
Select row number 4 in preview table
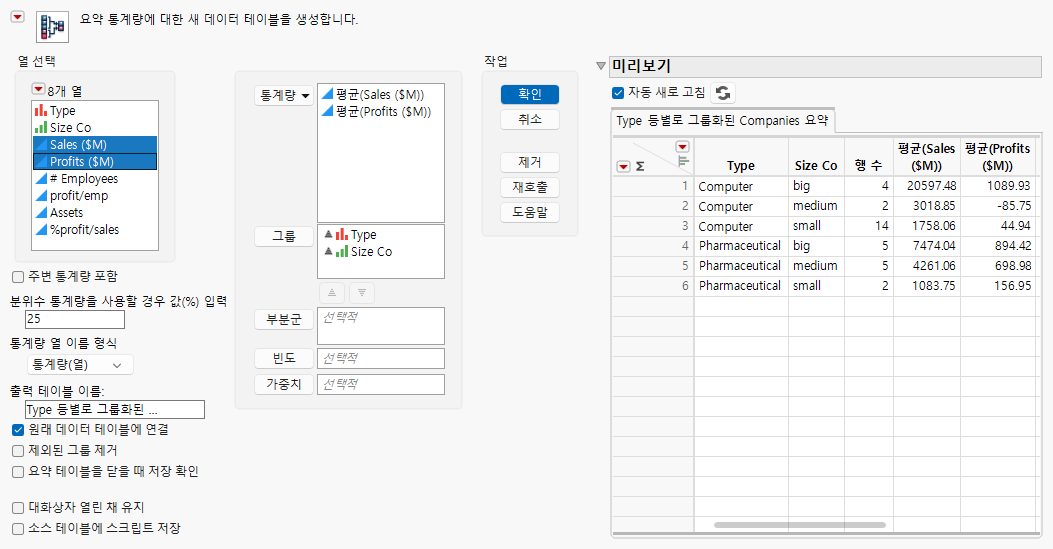coord(653,246)
